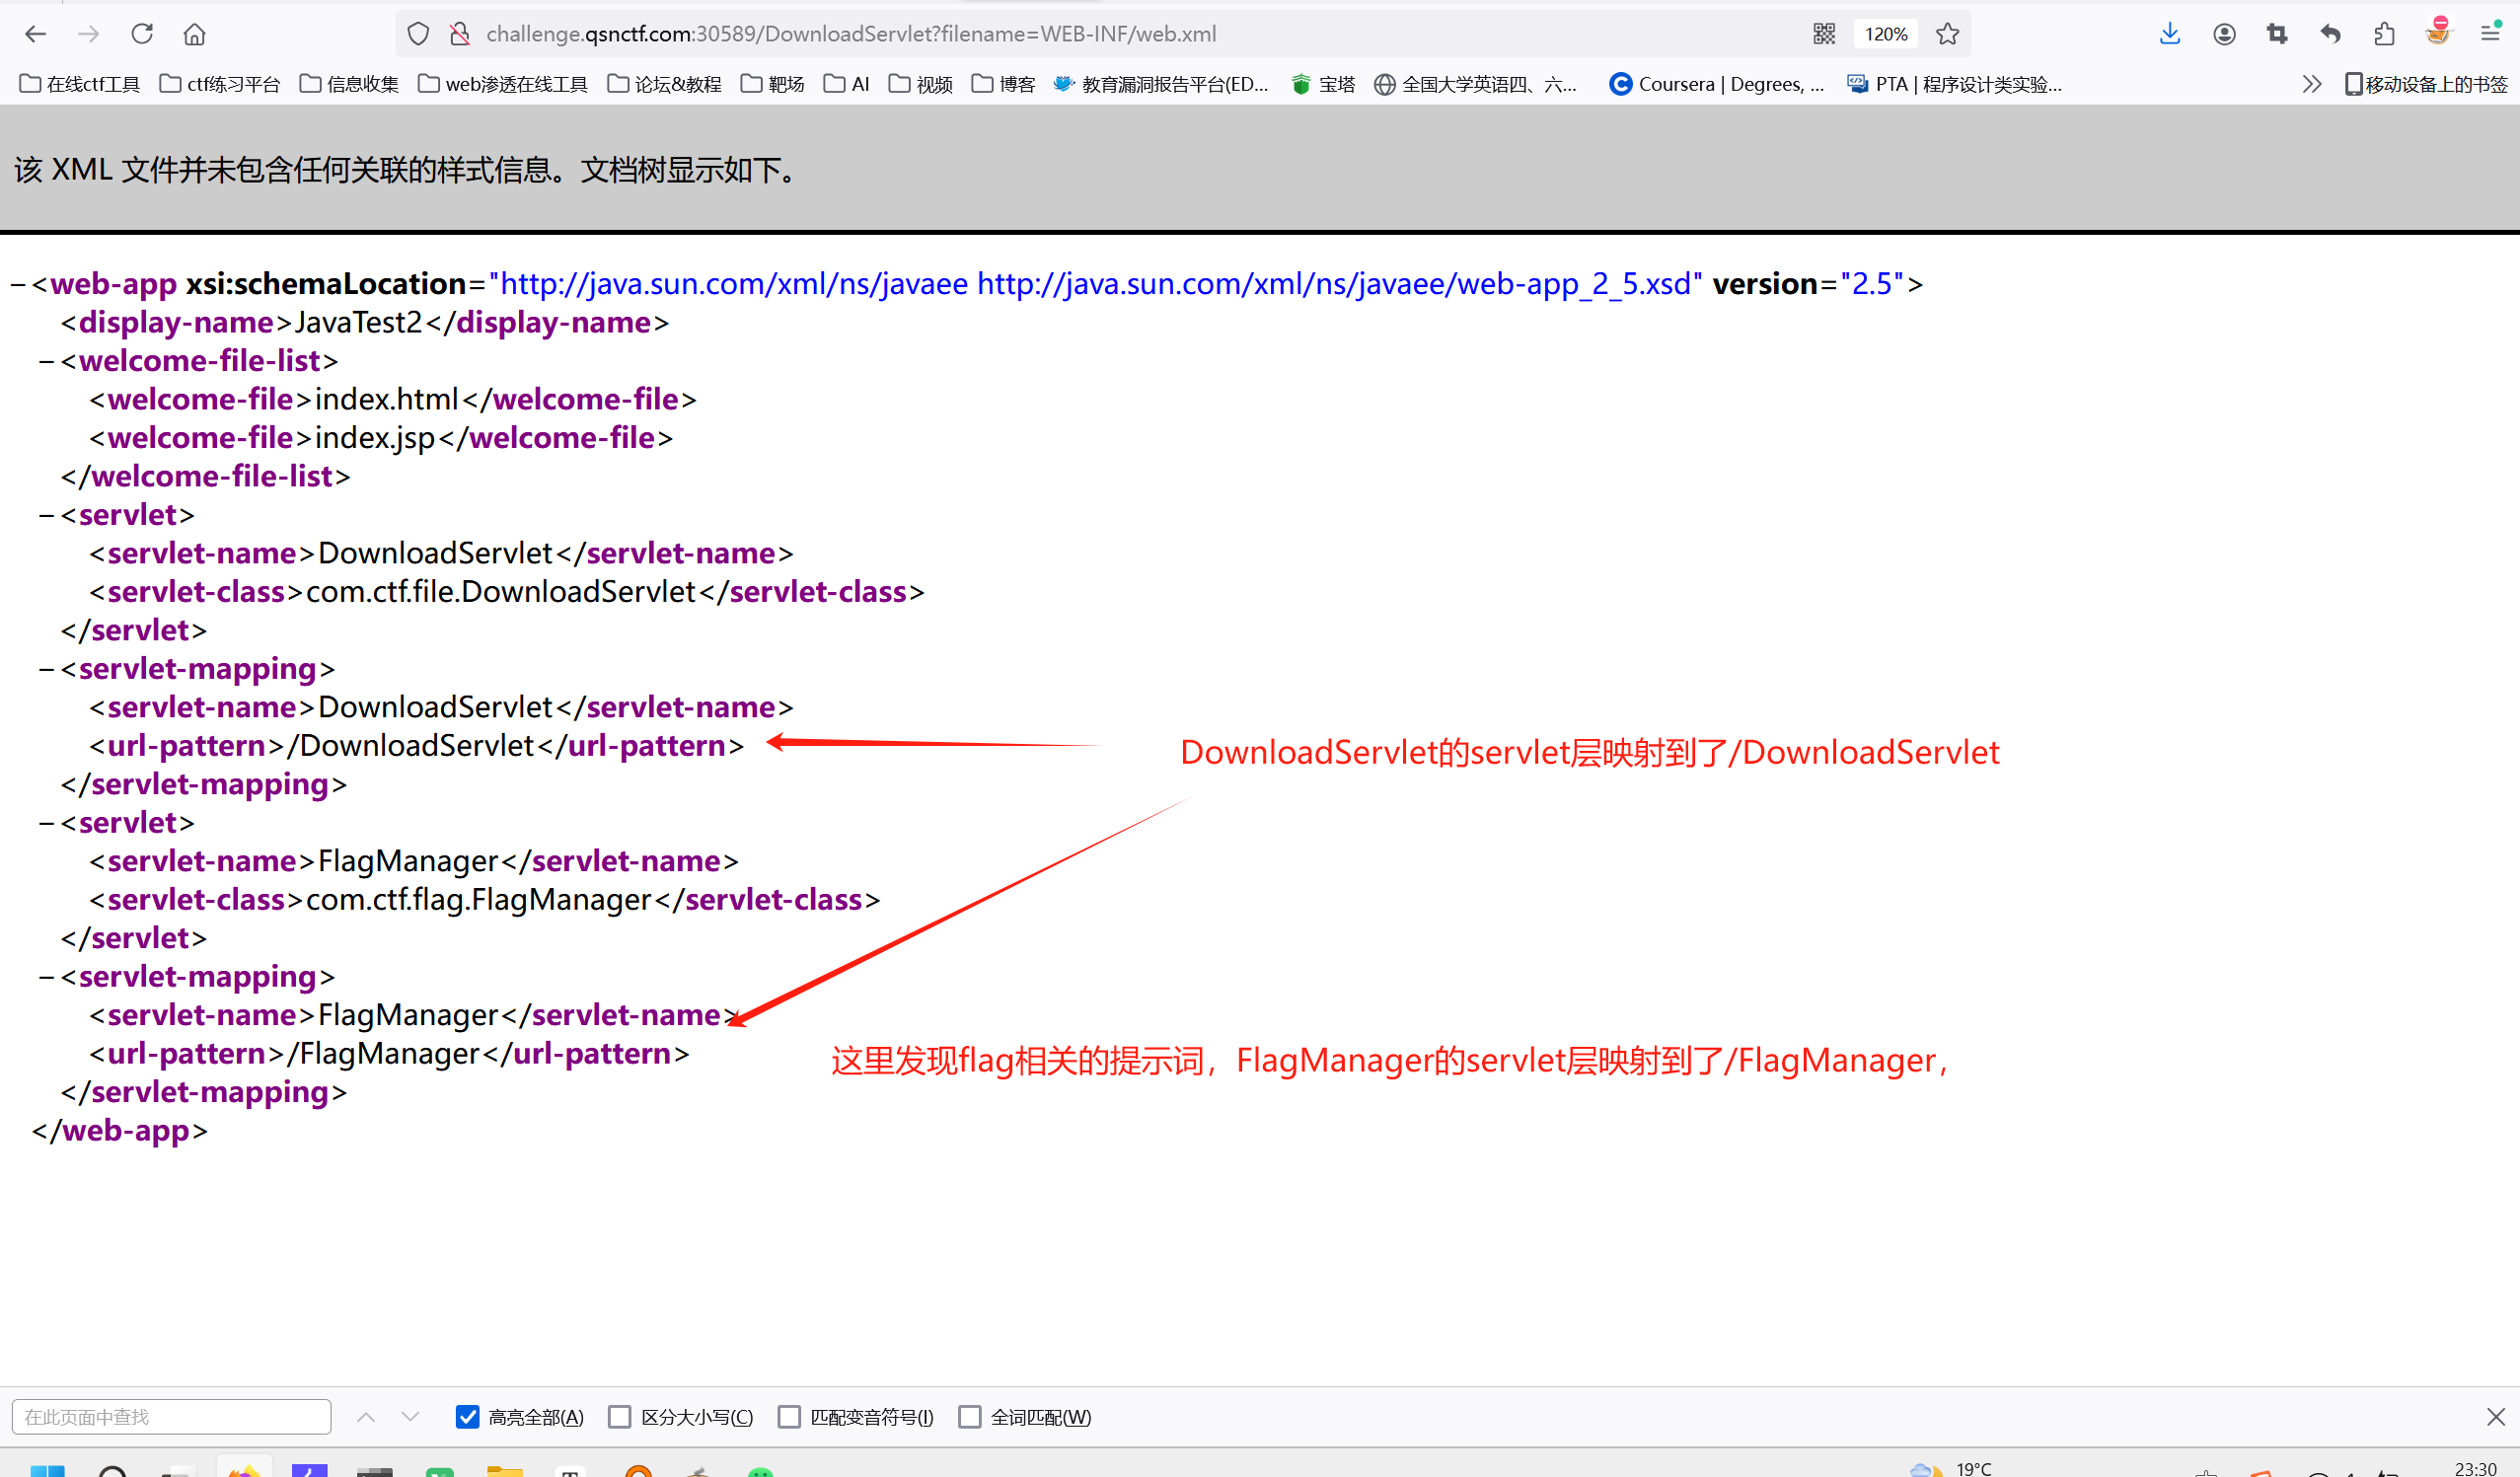Screen dimensions: 2520x1477
Task: Open the QR code generator icon
Action: tap(1823, 34)
